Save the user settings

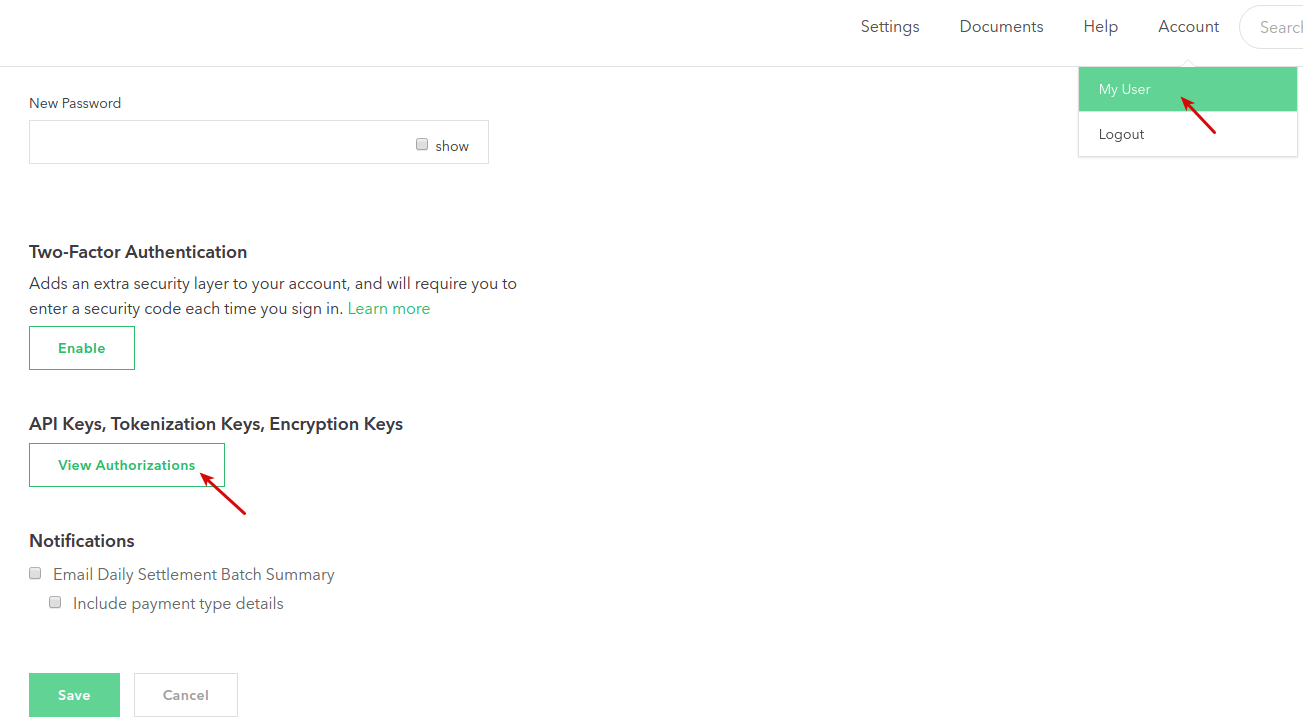(74, 695)
